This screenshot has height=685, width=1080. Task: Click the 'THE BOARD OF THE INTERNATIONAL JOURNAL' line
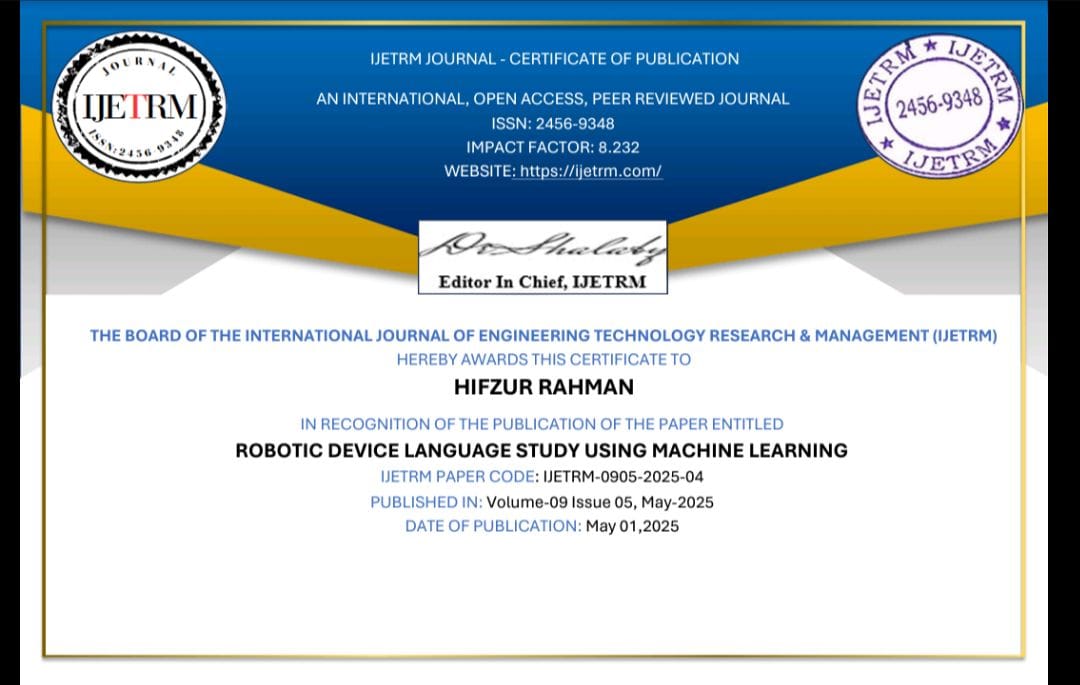point(543,335)
